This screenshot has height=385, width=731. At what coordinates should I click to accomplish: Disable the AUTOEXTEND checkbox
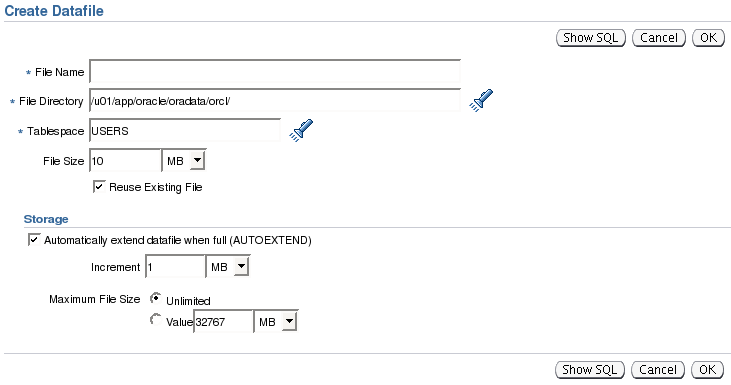(34, 240)
